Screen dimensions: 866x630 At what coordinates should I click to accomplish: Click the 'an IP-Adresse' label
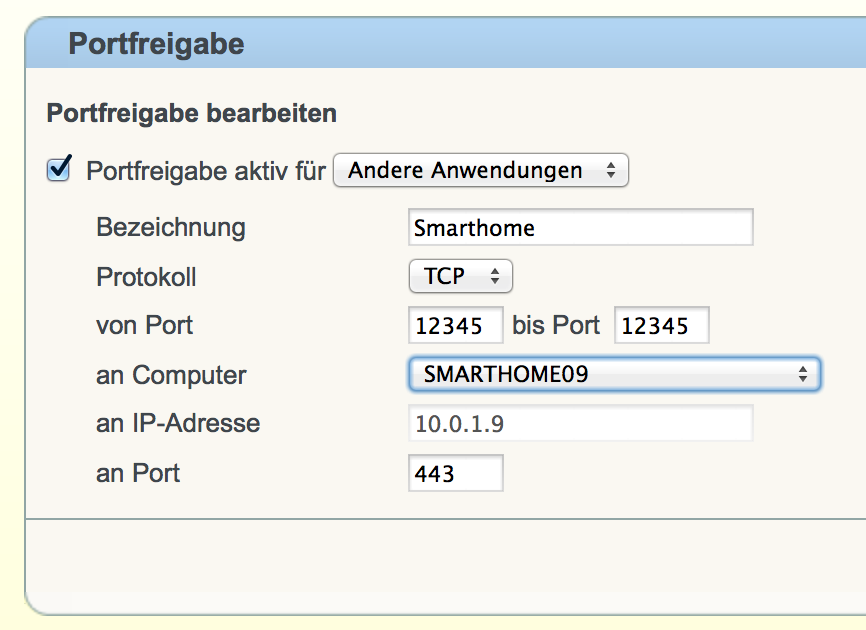click(x=178, y=423)
